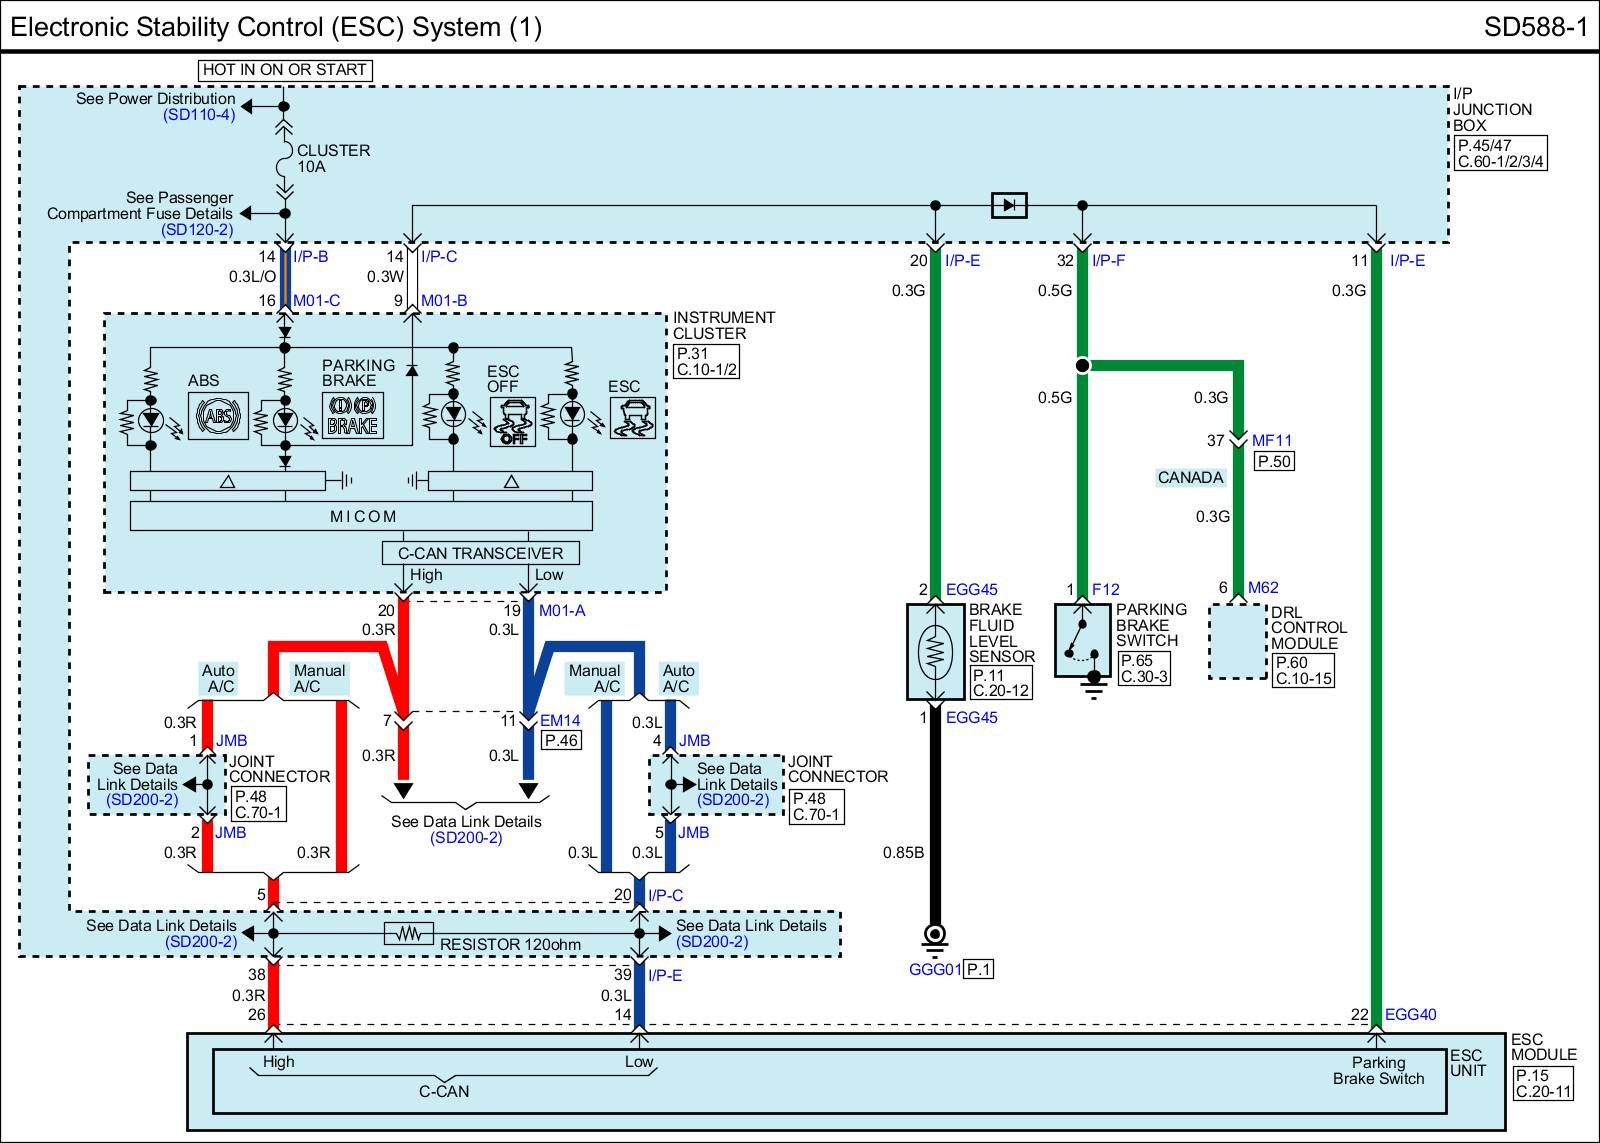1600x1143 pixels.
Task: Click the C-CAN TRANSCEIVER block
Action: [480, 553]
